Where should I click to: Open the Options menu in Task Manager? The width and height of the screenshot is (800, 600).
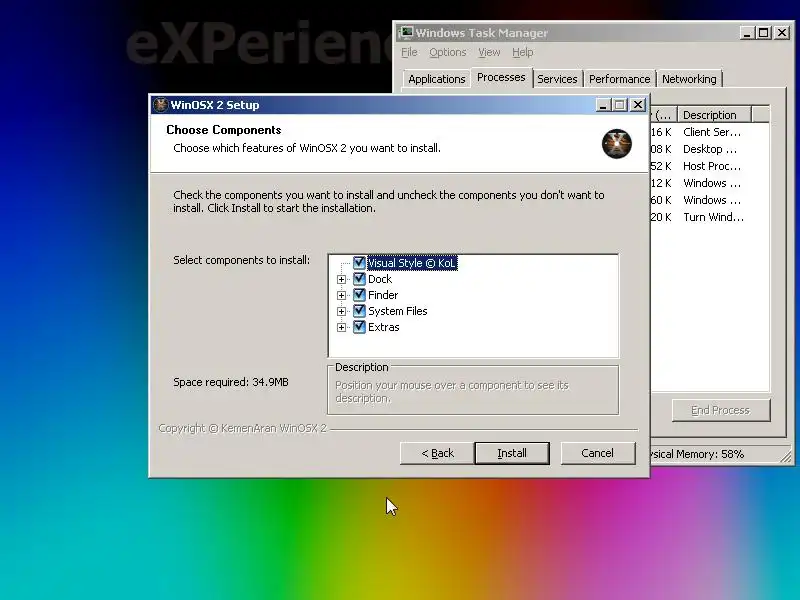pyautogui.click(x=447, y=52)
